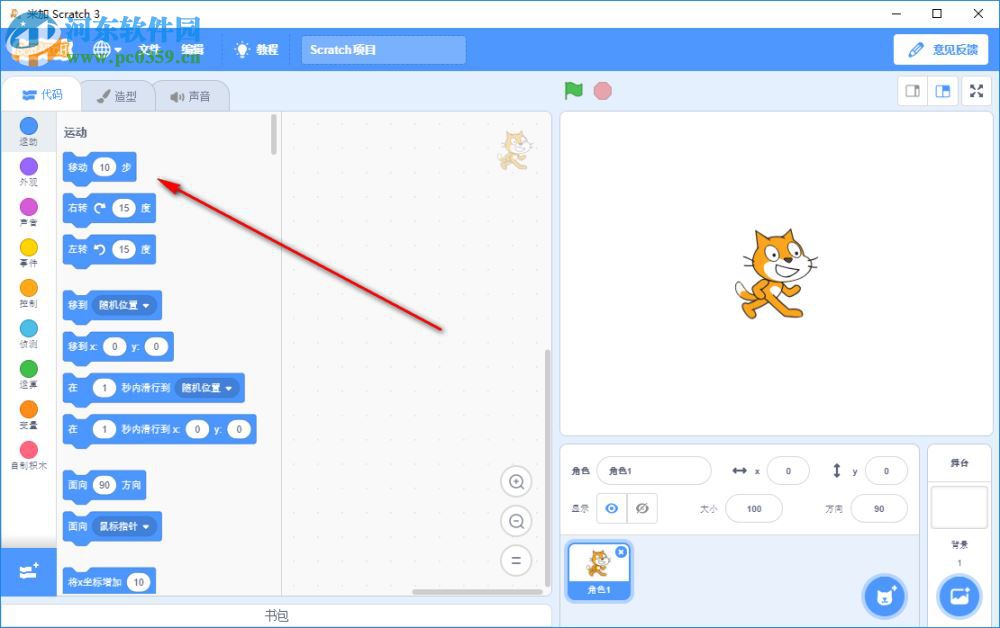The width and height of the screenshot is (1000, 628).
Task: Click the Scratch项目 project name field
Action: coord(383,49)
